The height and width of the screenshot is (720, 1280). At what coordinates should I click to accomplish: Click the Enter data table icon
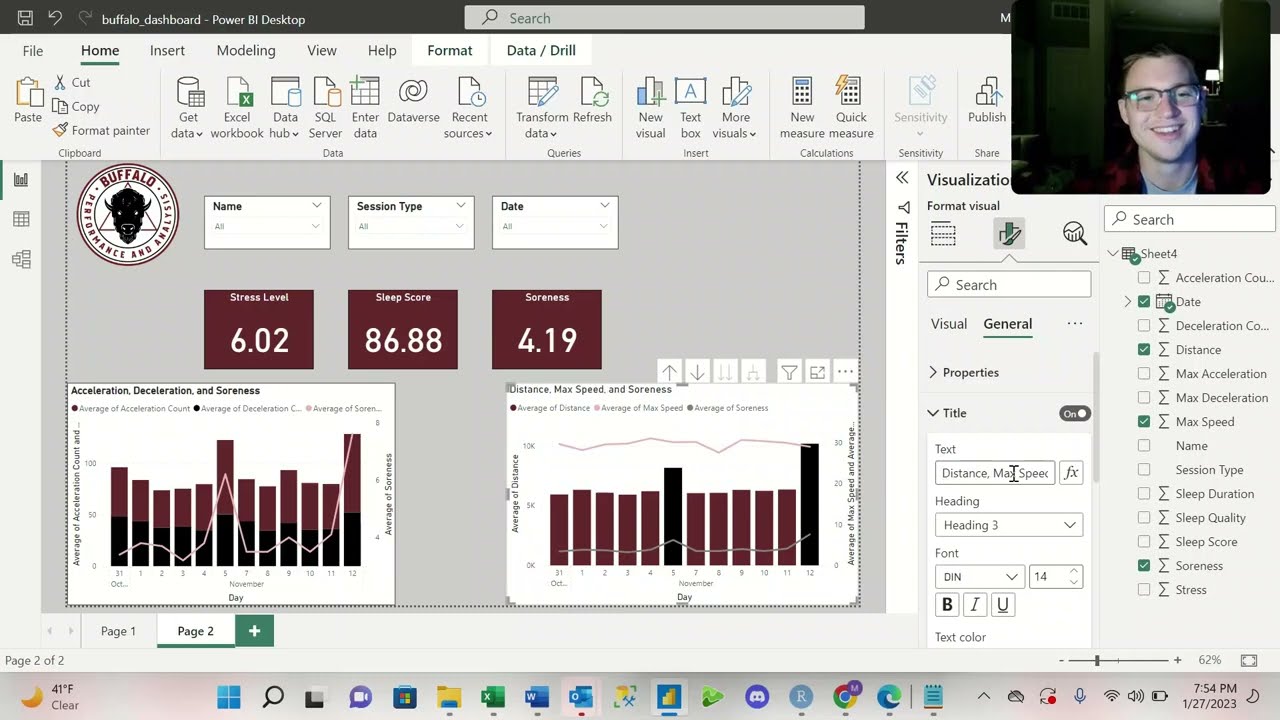point(365,92)
